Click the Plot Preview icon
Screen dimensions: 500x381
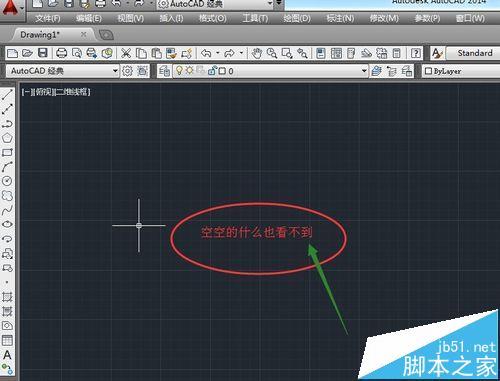point(77,53)
